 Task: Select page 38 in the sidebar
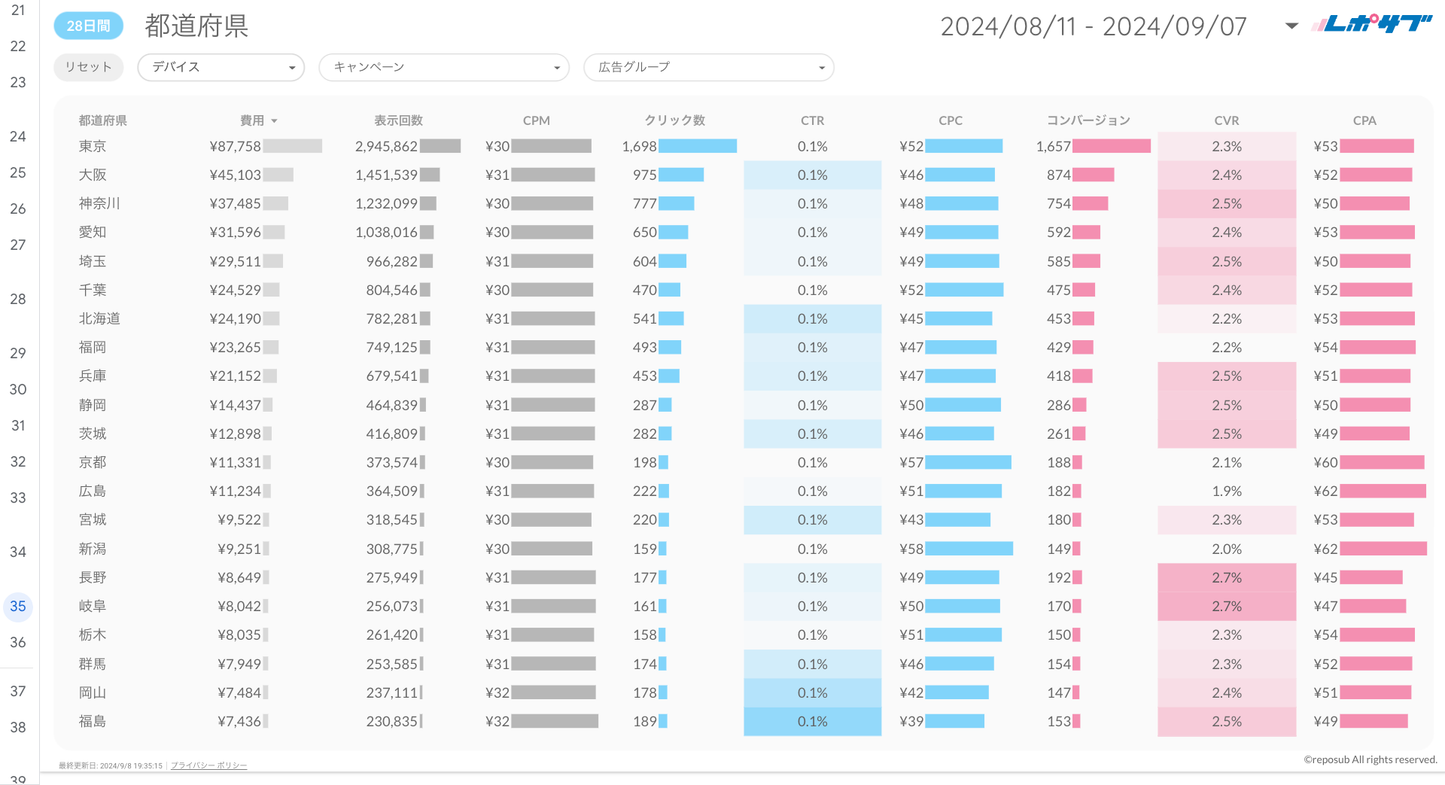pyautogui.click(x=18, y=727)
